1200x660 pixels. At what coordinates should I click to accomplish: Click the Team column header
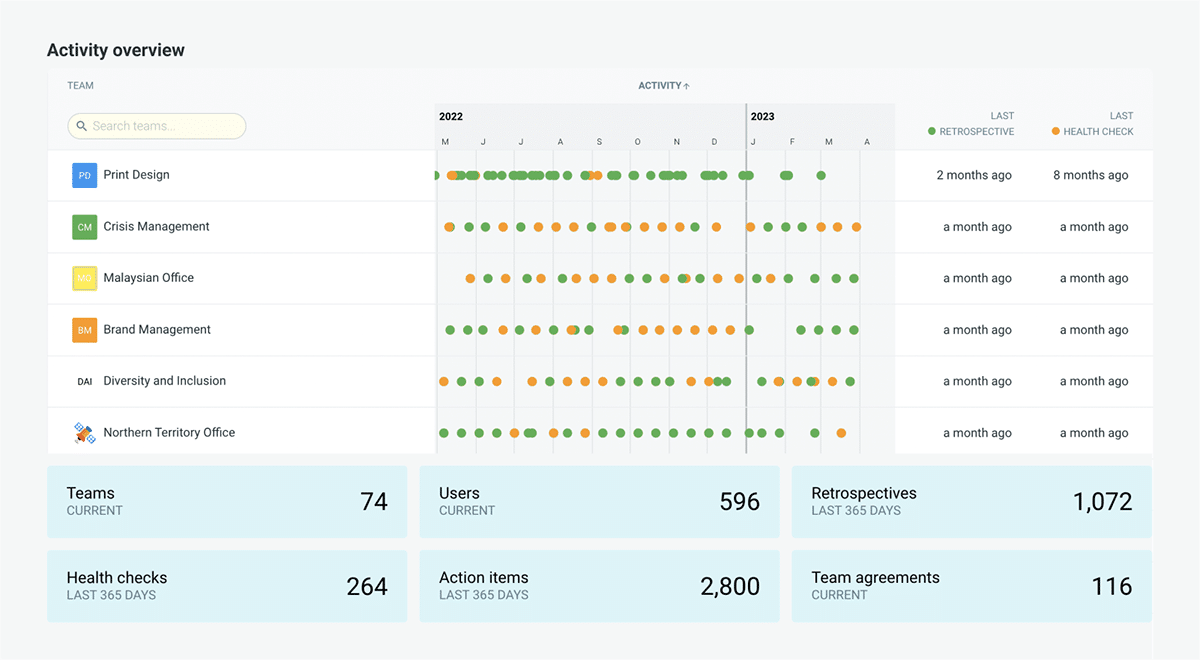click(80, 86)
